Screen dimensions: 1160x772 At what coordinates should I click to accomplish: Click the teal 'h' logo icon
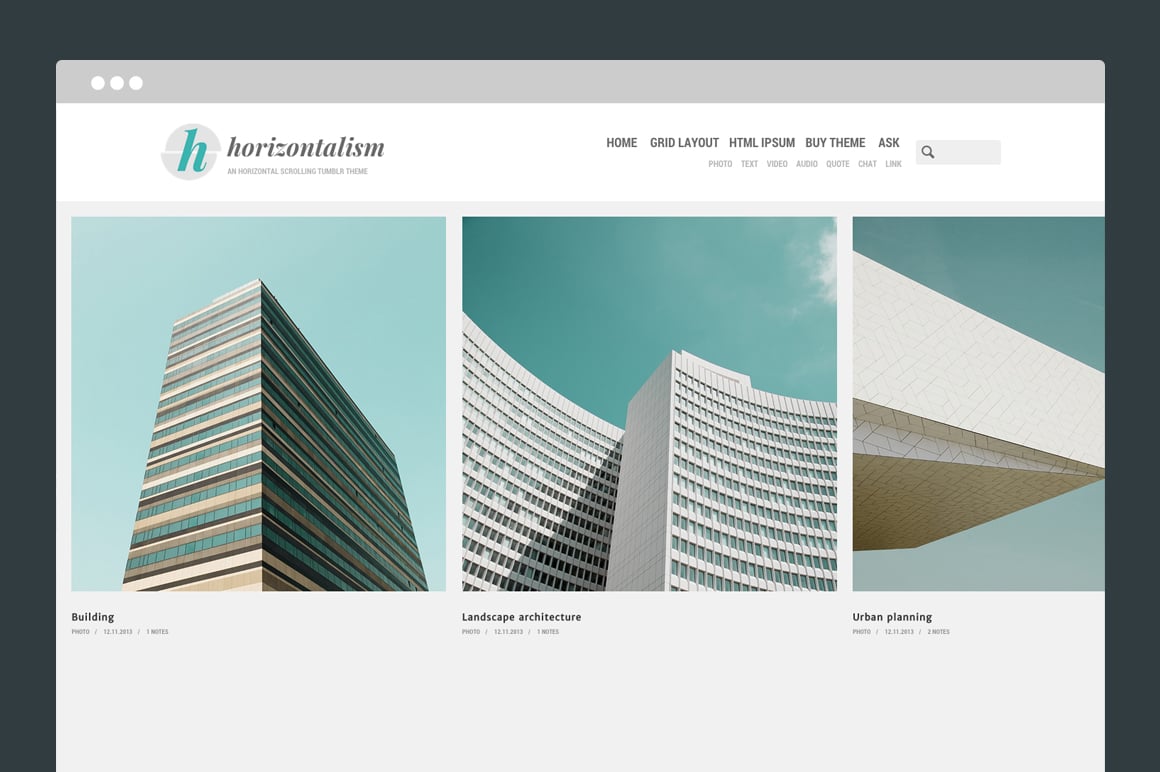click(191, 152)
